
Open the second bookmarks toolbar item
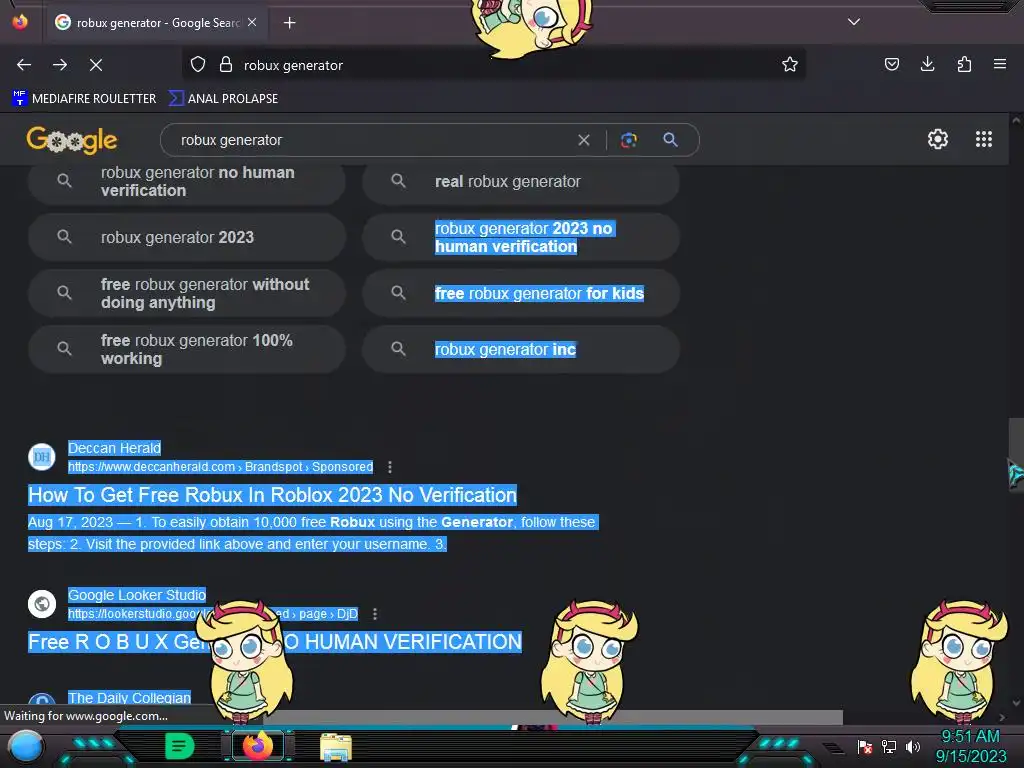223,99
